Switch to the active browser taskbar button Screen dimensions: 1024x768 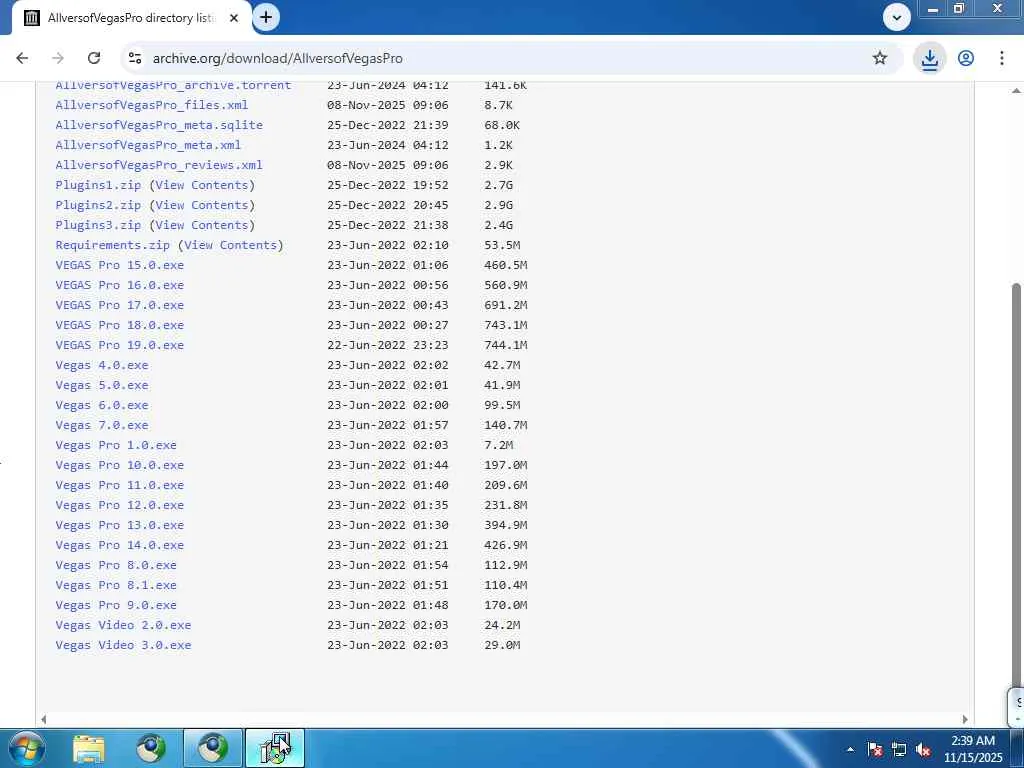tap(213, 748)
